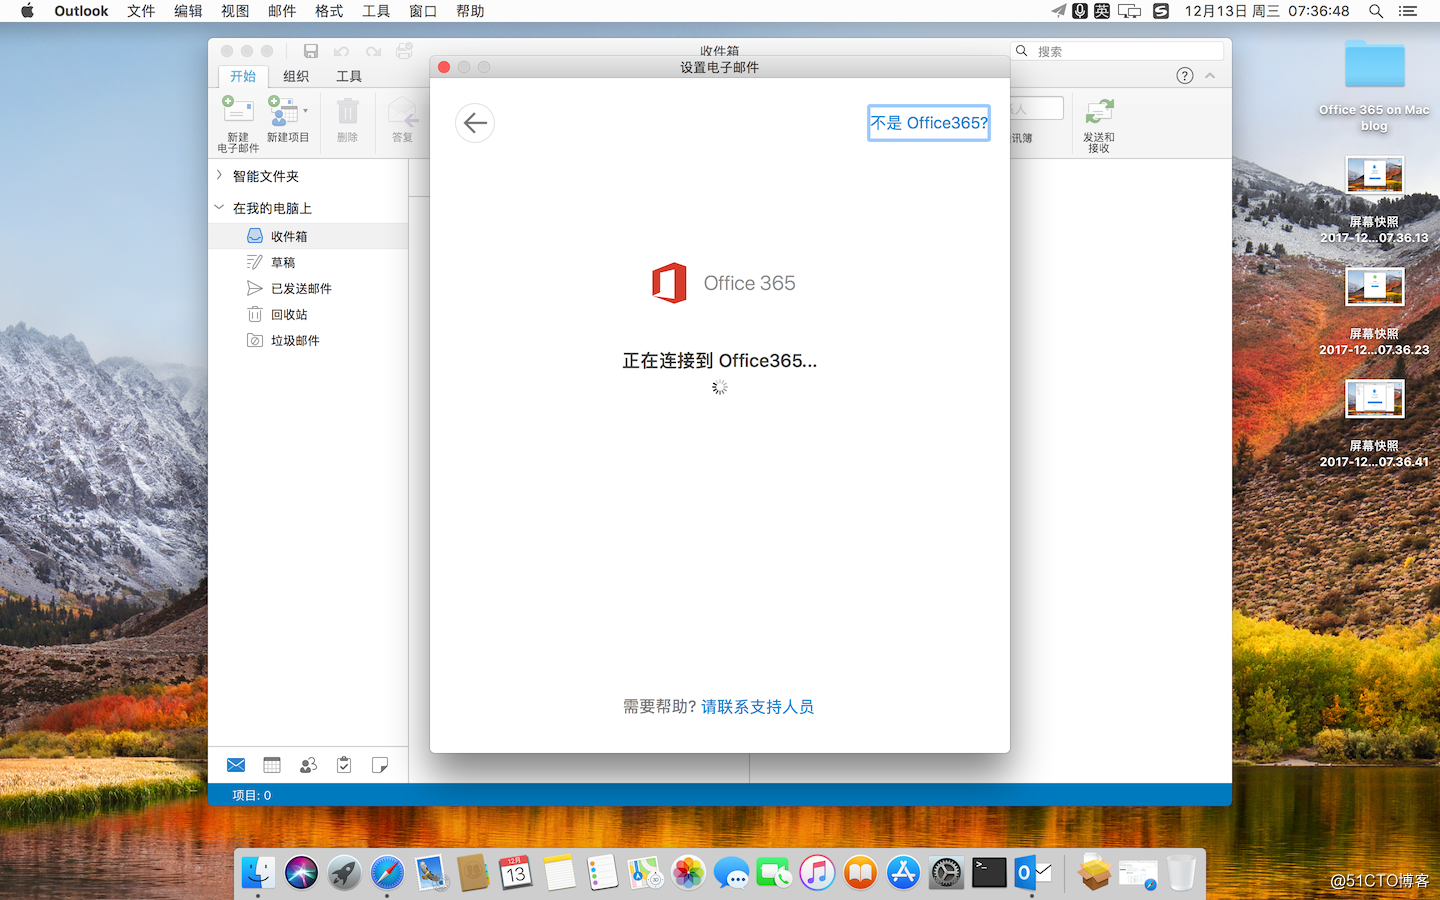Open the 新建项目 dropdown arrow
This screenshot has width=1440, height=900.
point(306,111)
